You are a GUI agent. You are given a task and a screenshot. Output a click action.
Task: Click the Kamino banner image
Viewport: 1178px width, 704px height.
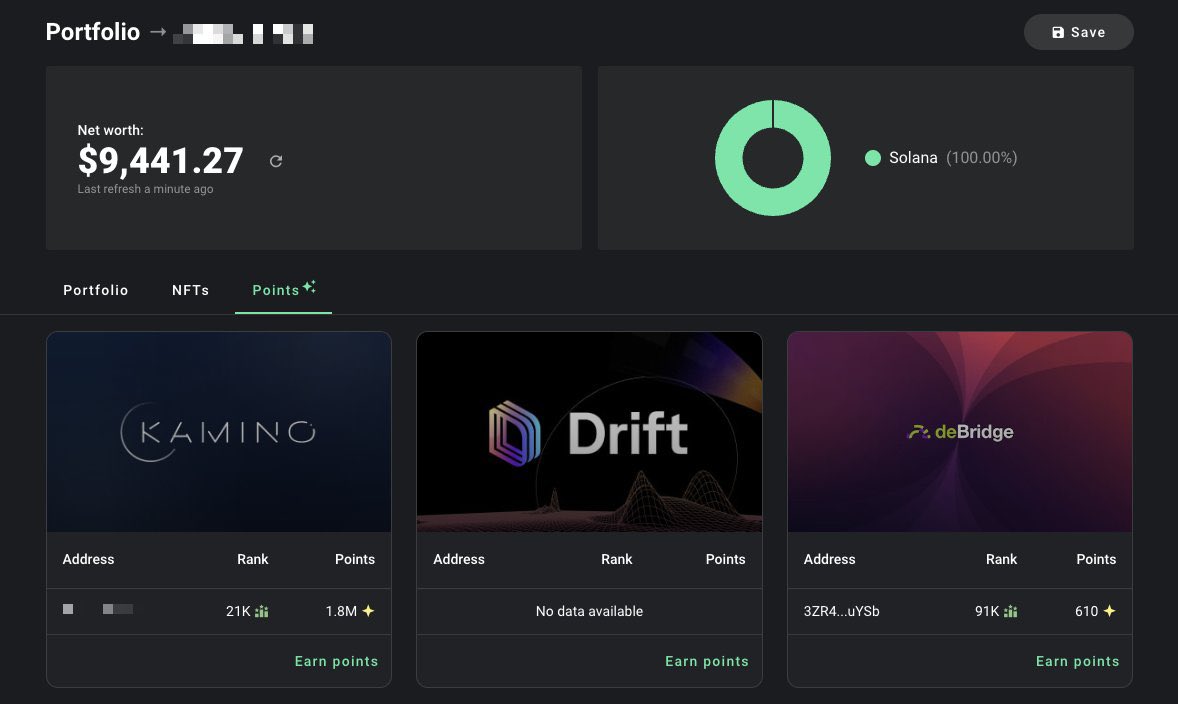tap(219, 432)
